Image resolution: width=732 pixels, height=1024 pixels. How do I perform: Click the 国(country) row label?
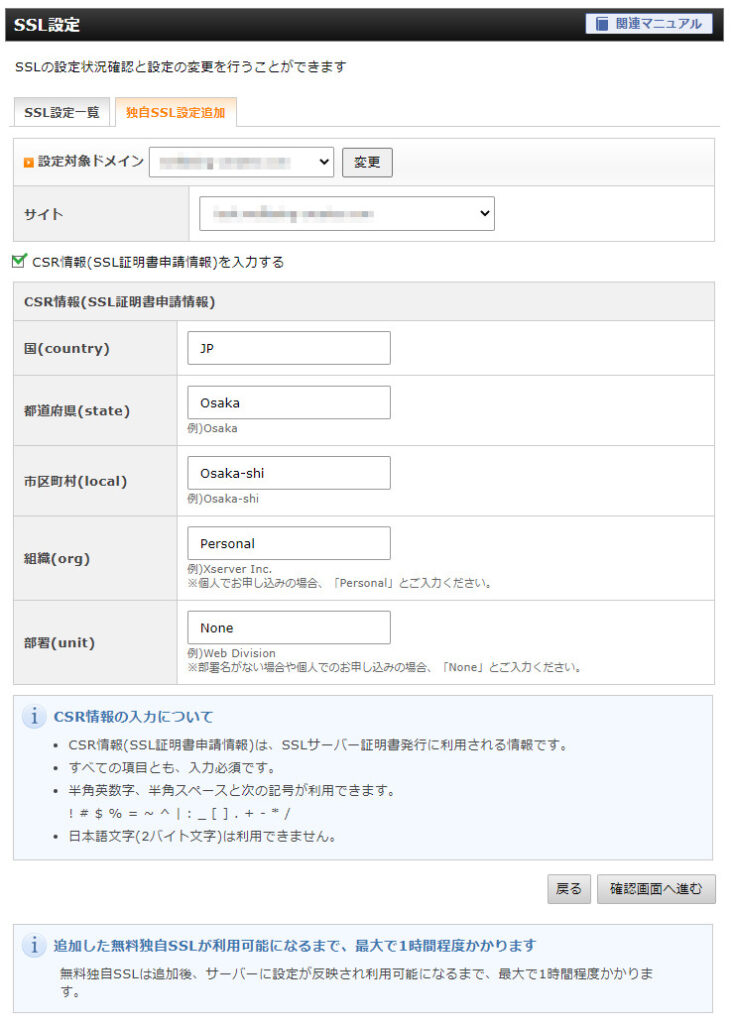(x=67, y=348)
